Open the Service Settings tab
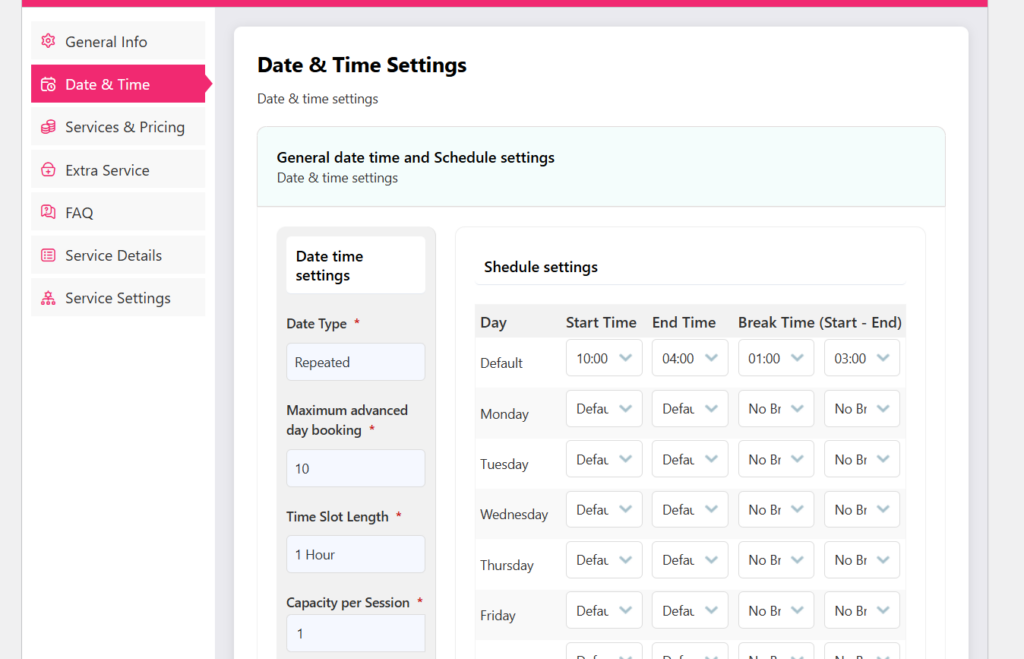This screenshot has width=1024, height=659. click(x=118, y=297)
